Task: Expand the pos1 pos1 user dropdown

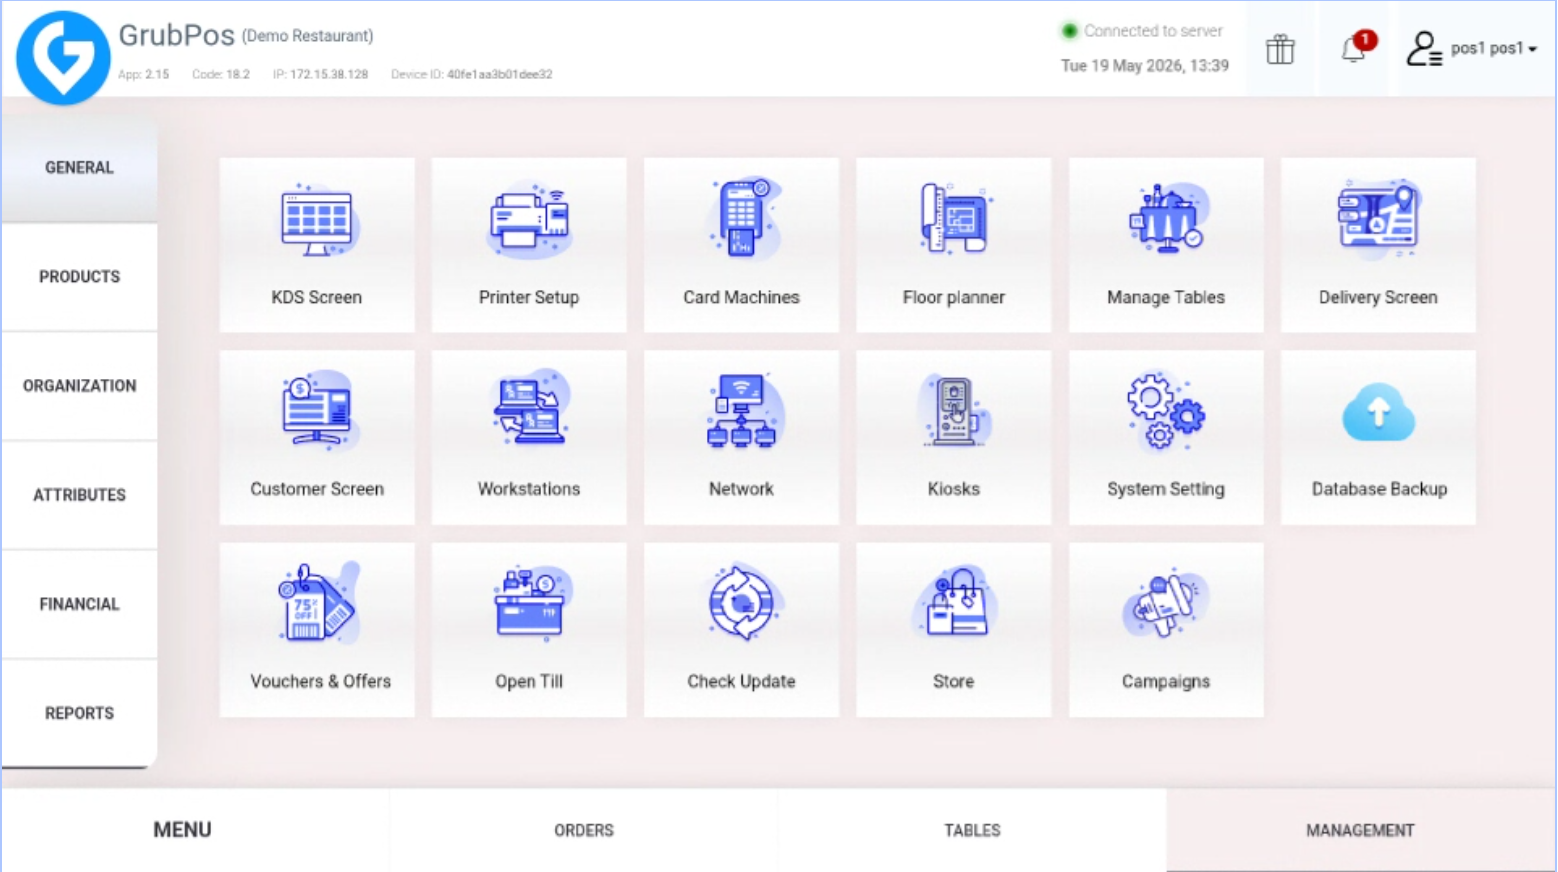Action: click(x=1472, y=48)
